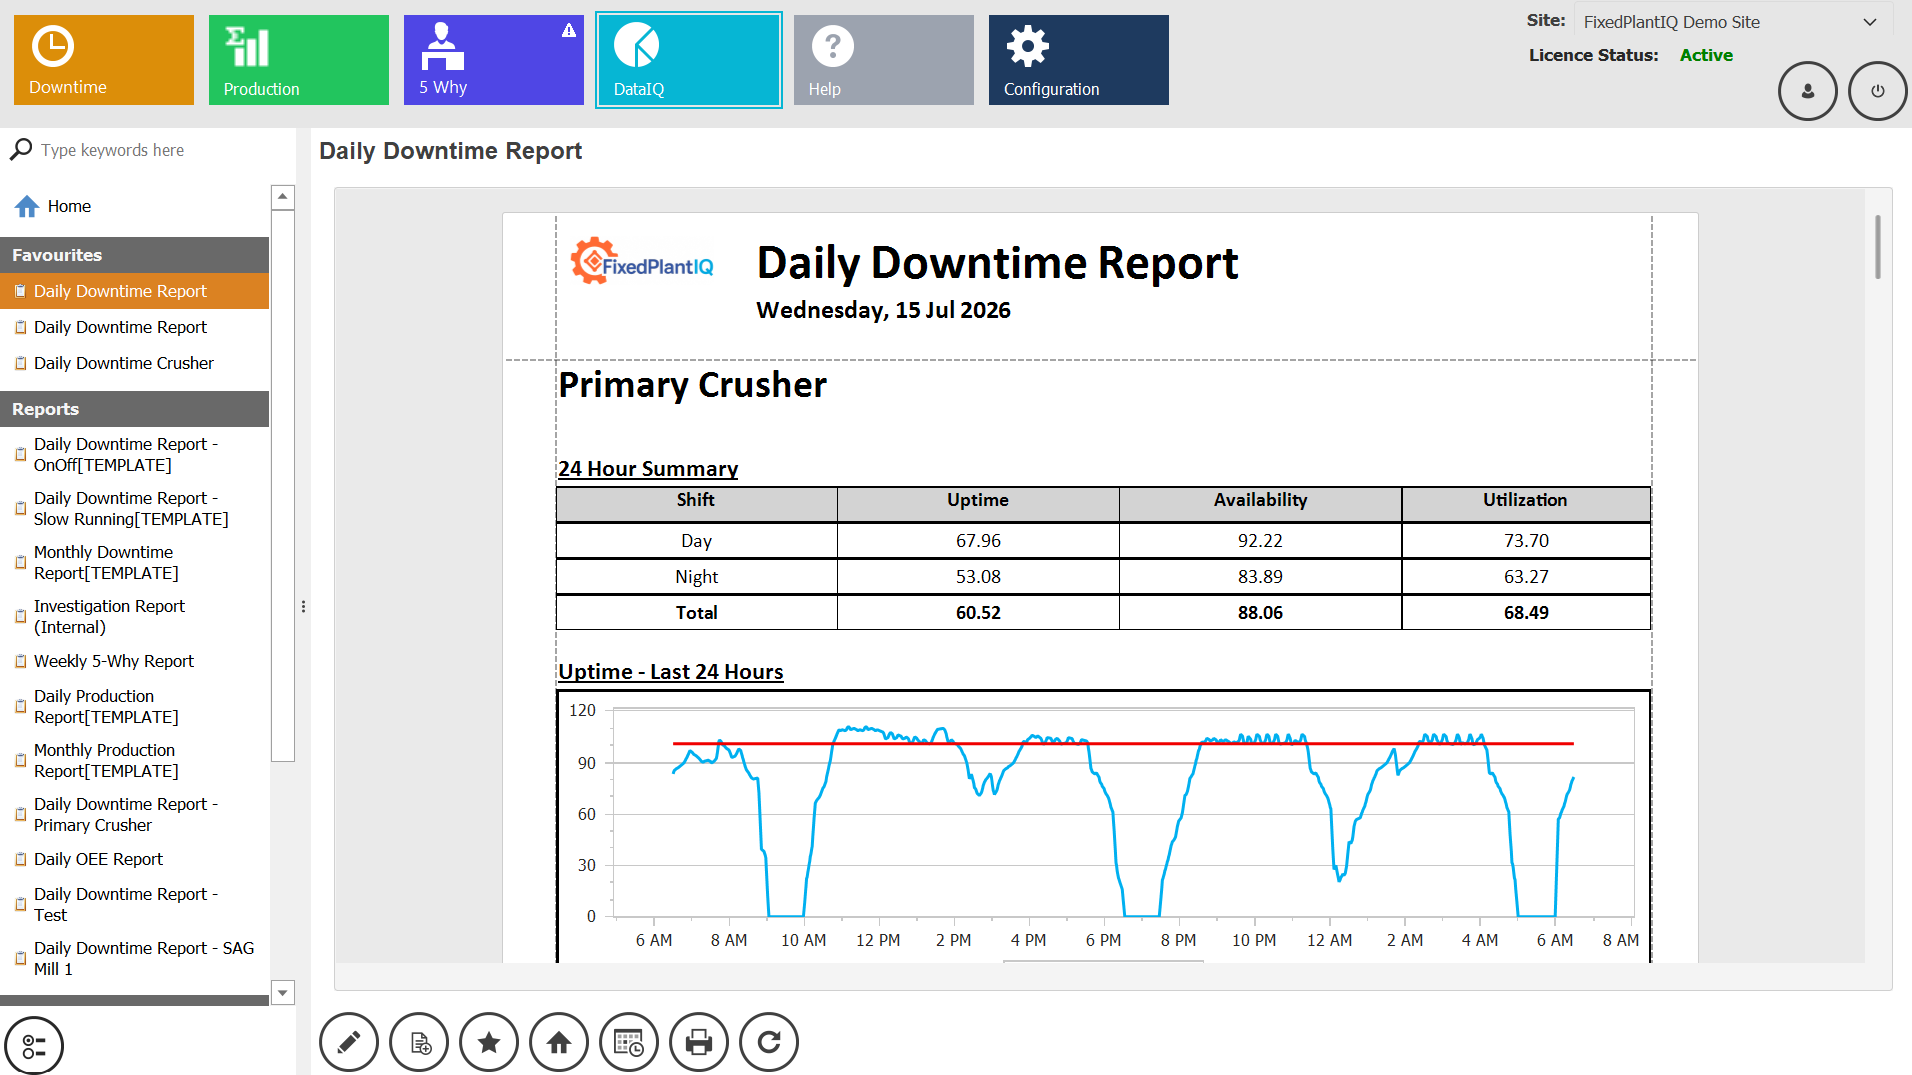Click the user profile icon button
The height and width of the screenshot is (1075, 1912).
click(1808, 91)
